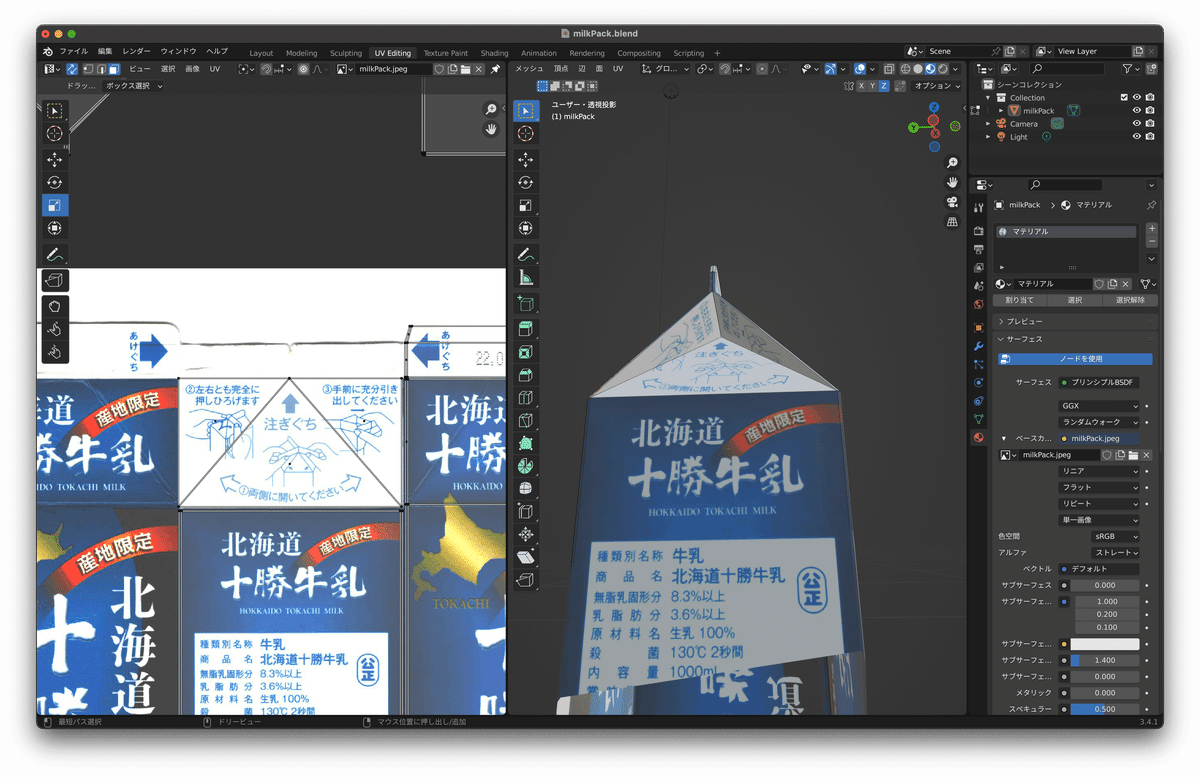The height and width of the screenshot is (777, 1200).
Task: Open the Render menu
Action: [x=136, y=51]
